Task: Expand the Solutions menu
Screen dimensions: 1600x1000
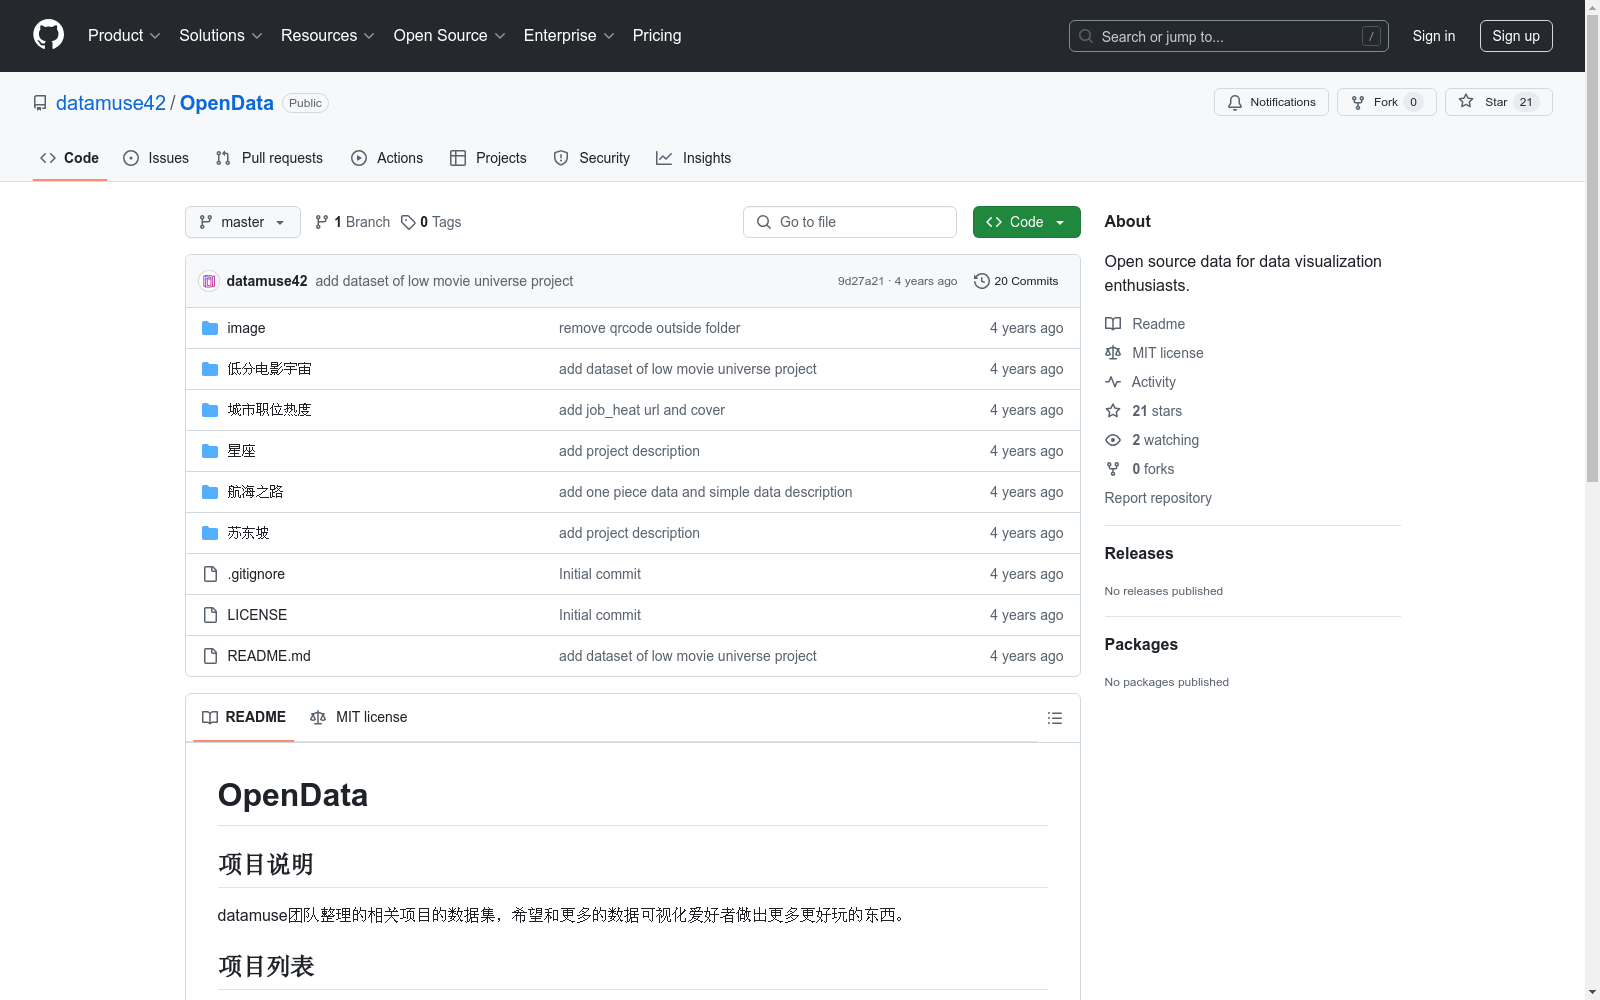Action: (x=221, y=36)
